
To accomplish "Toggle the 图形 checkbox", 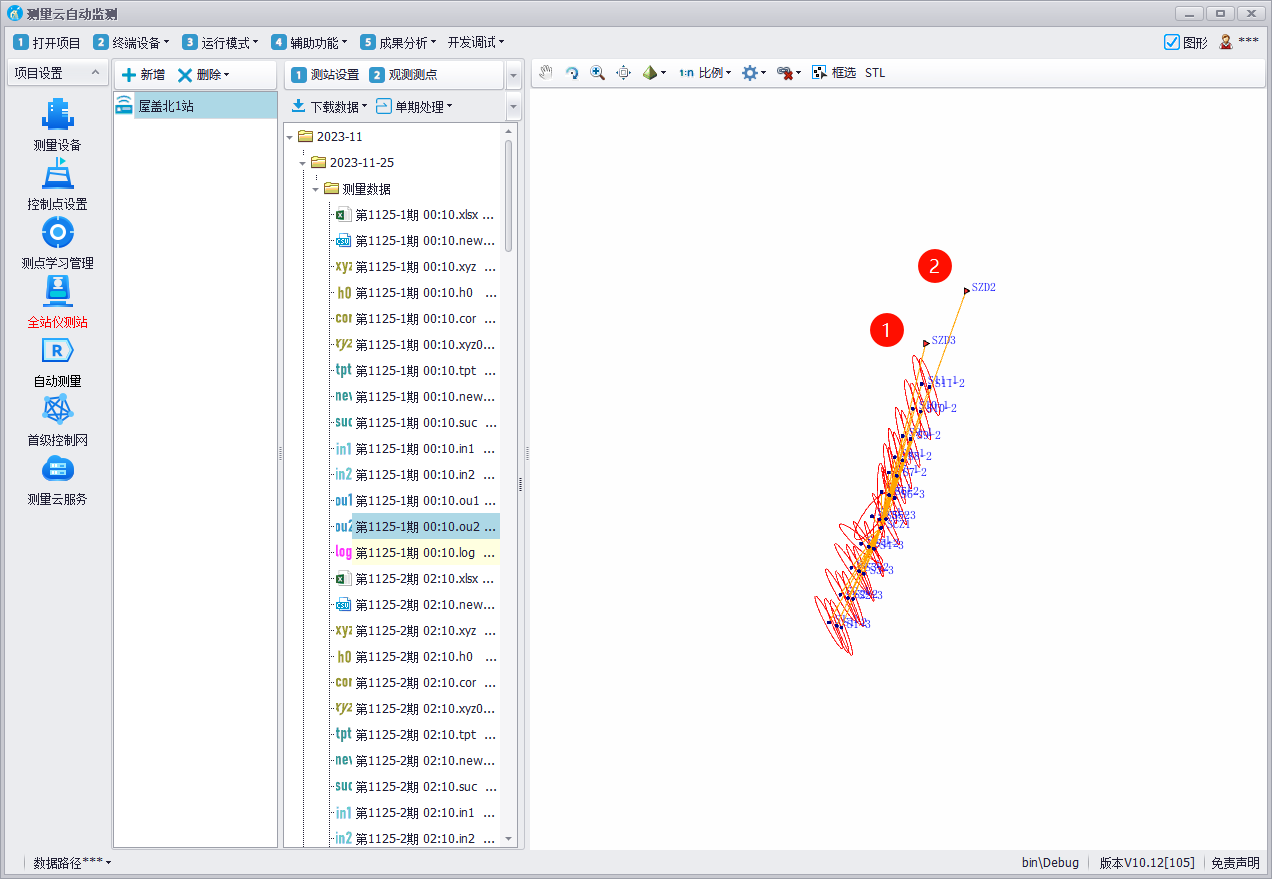I will pos(1172,42).
